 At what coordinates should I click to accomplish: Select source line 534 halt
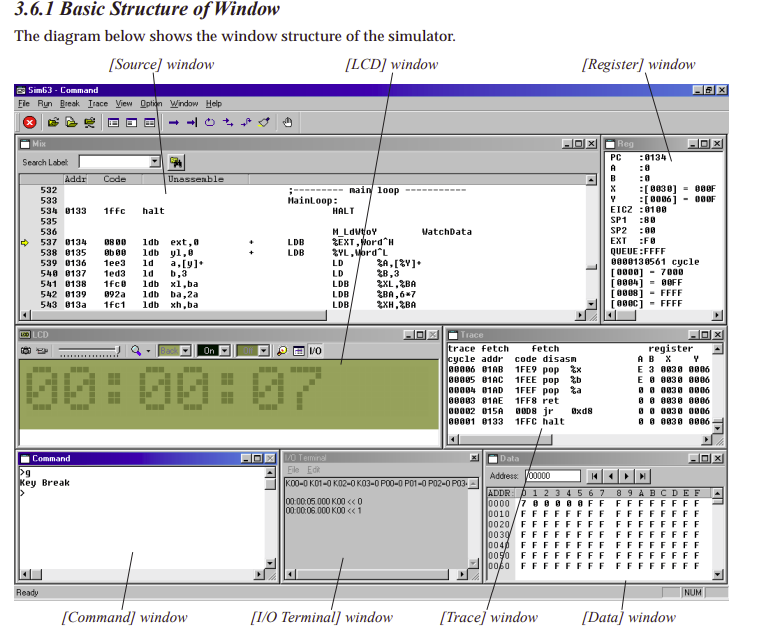[302, 211]
